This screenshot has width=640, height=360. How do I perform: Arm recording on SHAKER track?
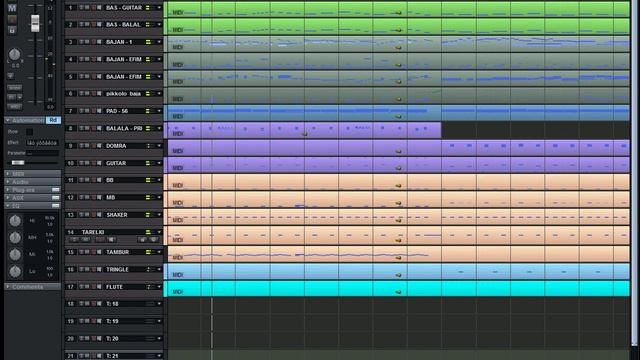93,215
